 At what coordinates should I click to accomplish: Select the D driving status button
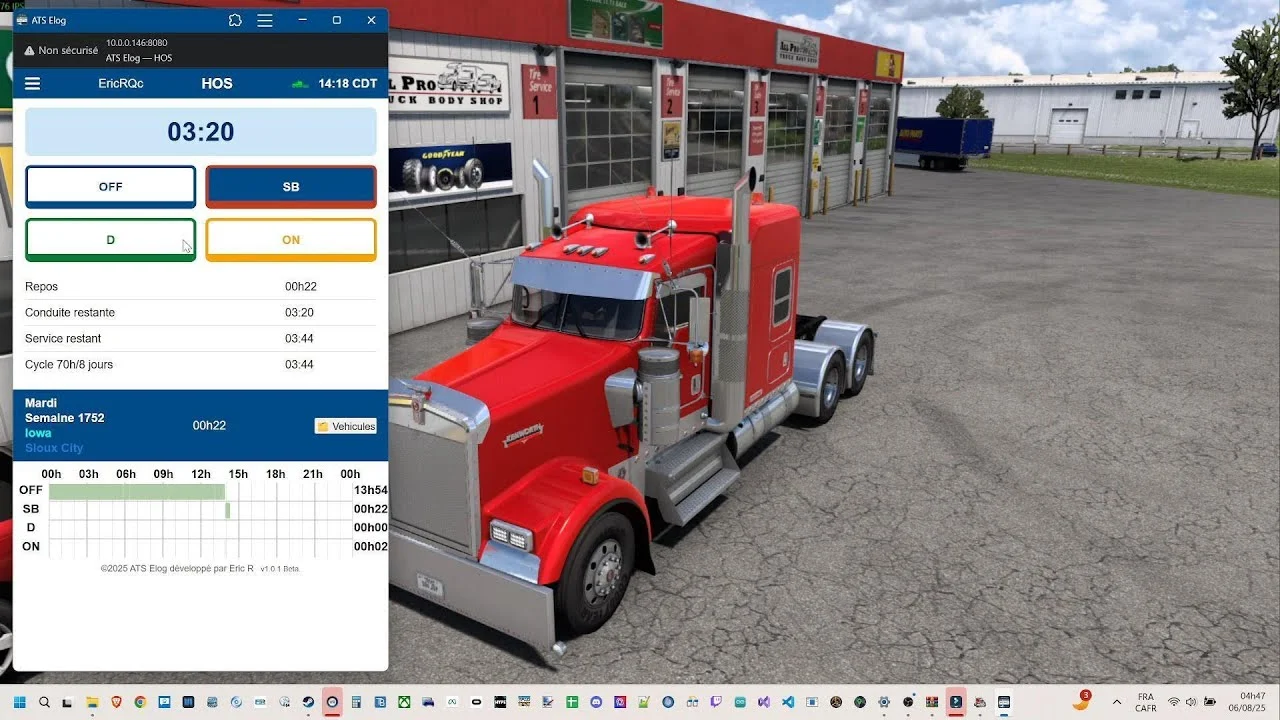pyautogui.click(x=111, y=240)
